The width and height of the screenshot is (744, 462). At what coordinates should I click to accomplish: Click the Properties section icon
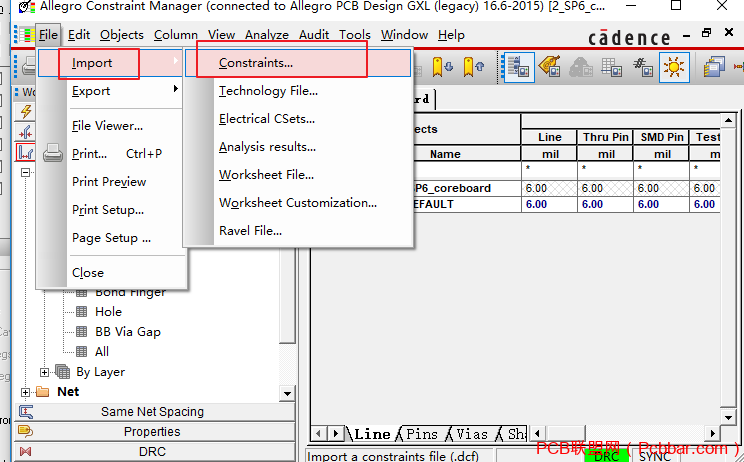click(x=26, y=432)
